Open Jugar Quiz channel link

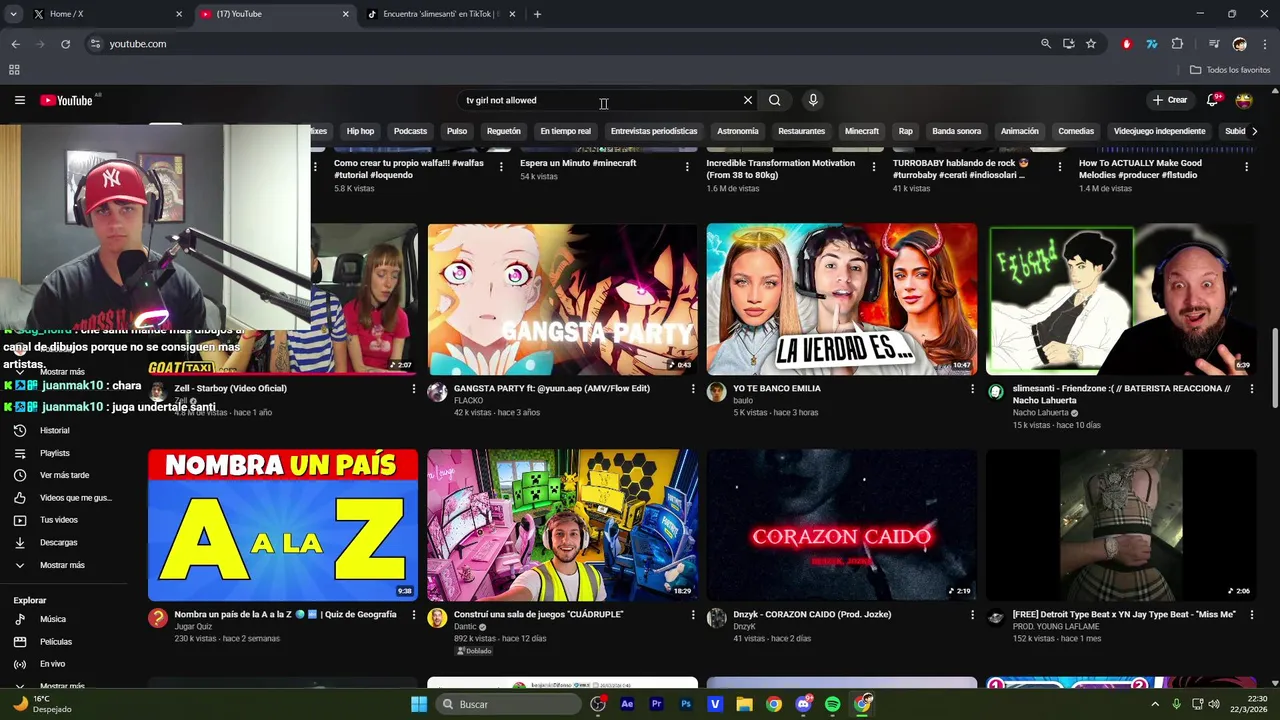tap(193, 626)
